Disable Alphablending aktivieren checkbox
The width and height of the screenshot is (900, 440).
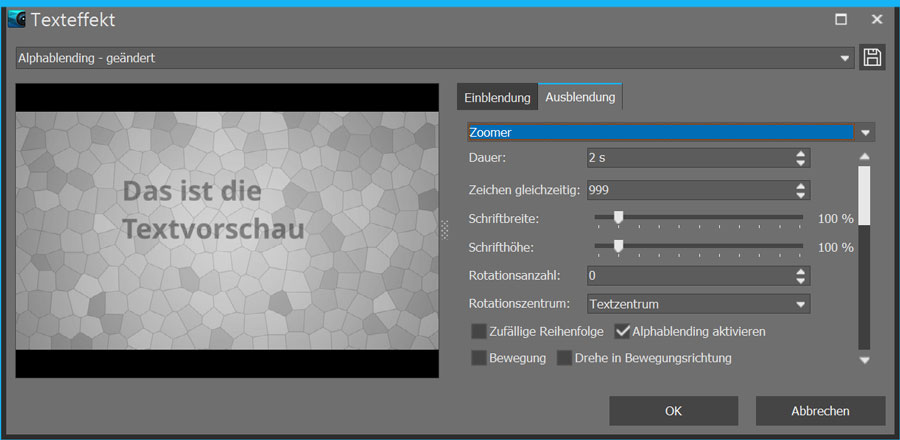[x=623, y=331]
